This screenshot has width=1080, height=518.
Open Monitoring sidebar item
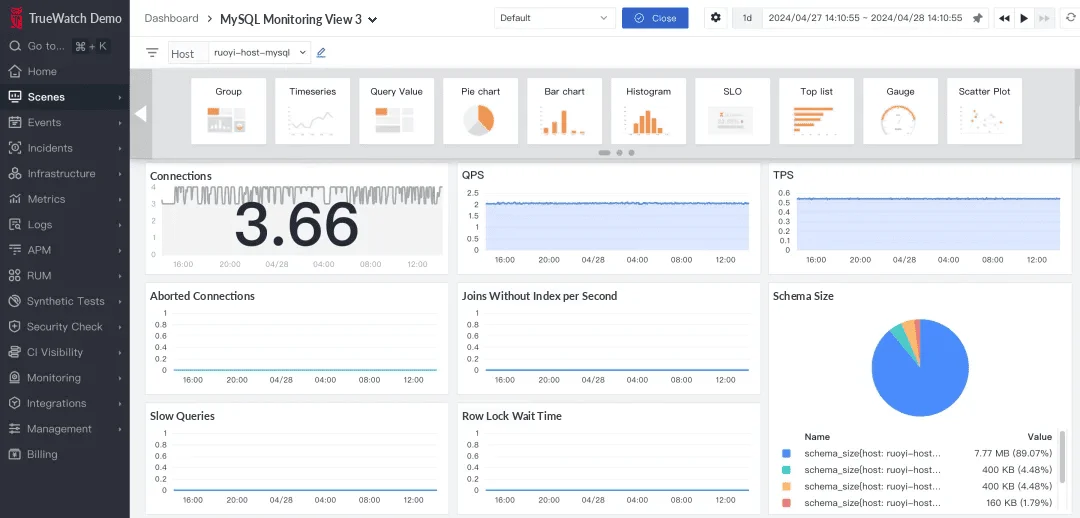(65, 377)
